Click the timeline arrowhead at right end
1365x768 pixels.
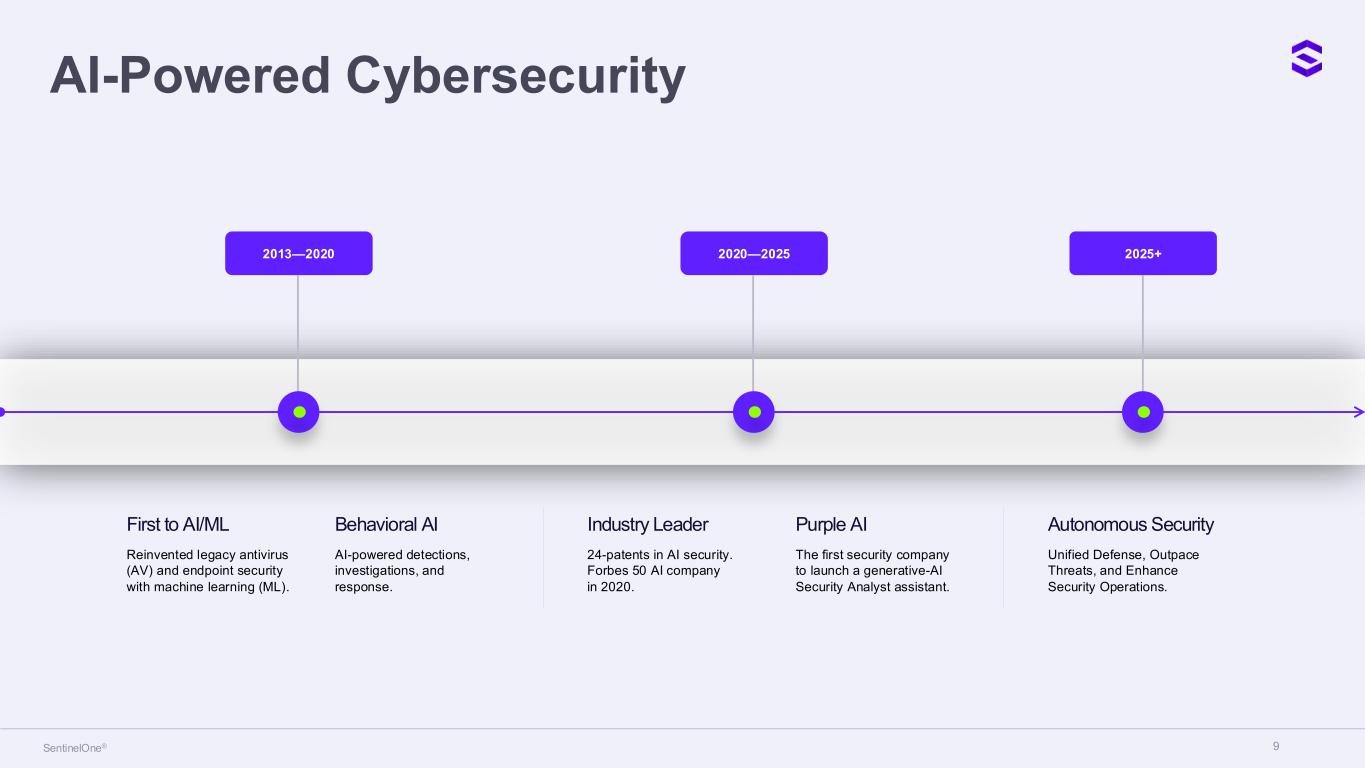tap(1359, 412)
